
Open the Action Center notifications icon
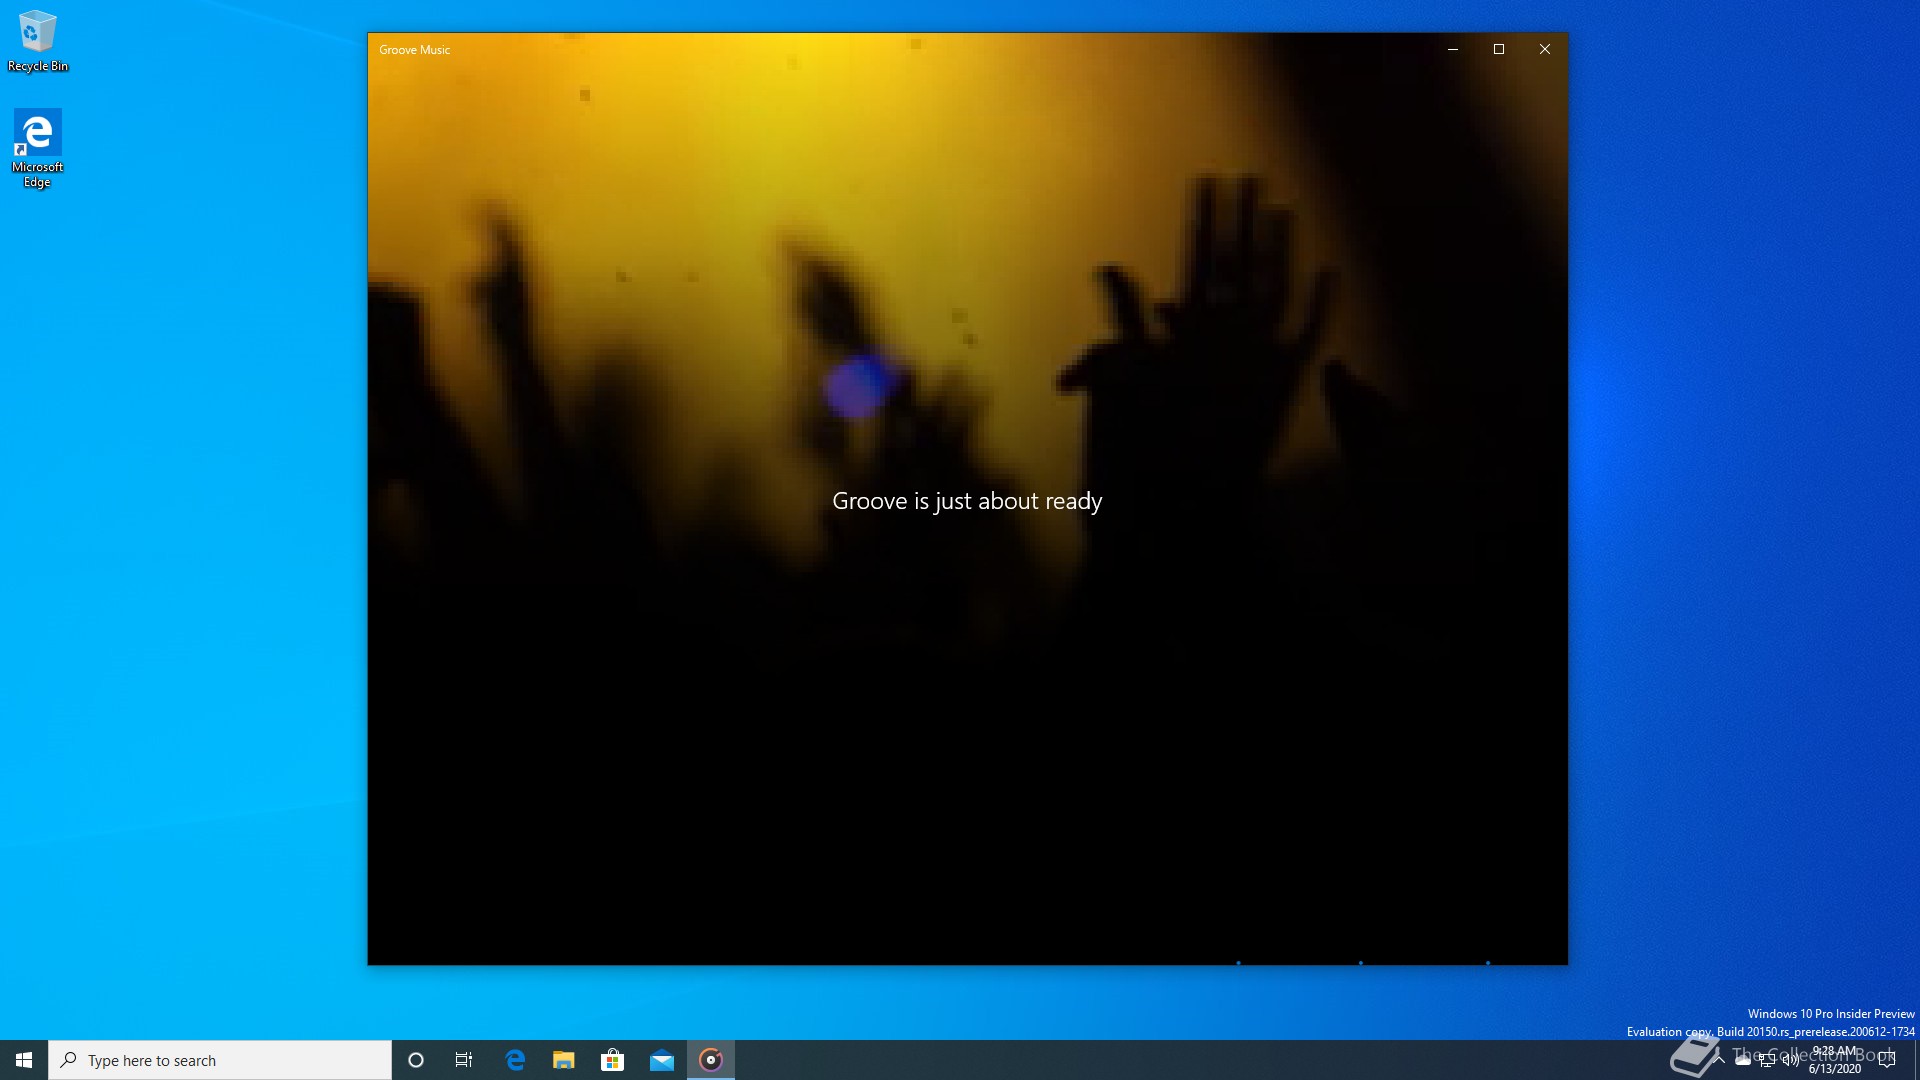[x=1887, y=1060]
